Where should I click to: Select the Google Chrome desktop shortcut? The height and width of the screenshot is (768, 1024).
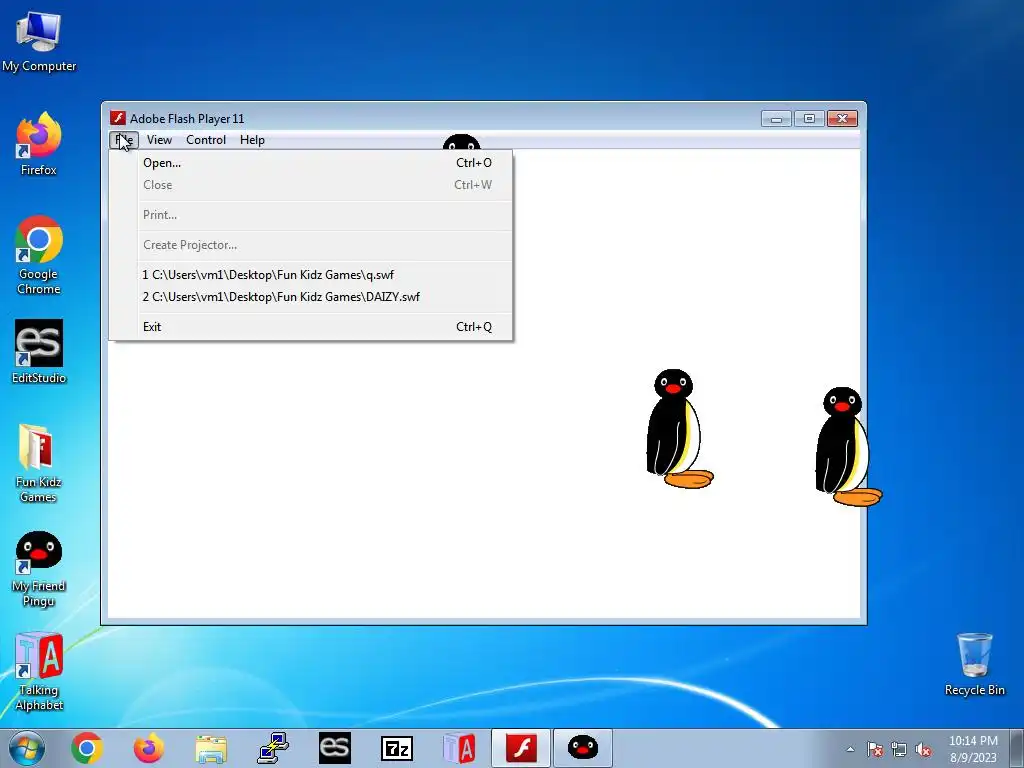point(39,255)
